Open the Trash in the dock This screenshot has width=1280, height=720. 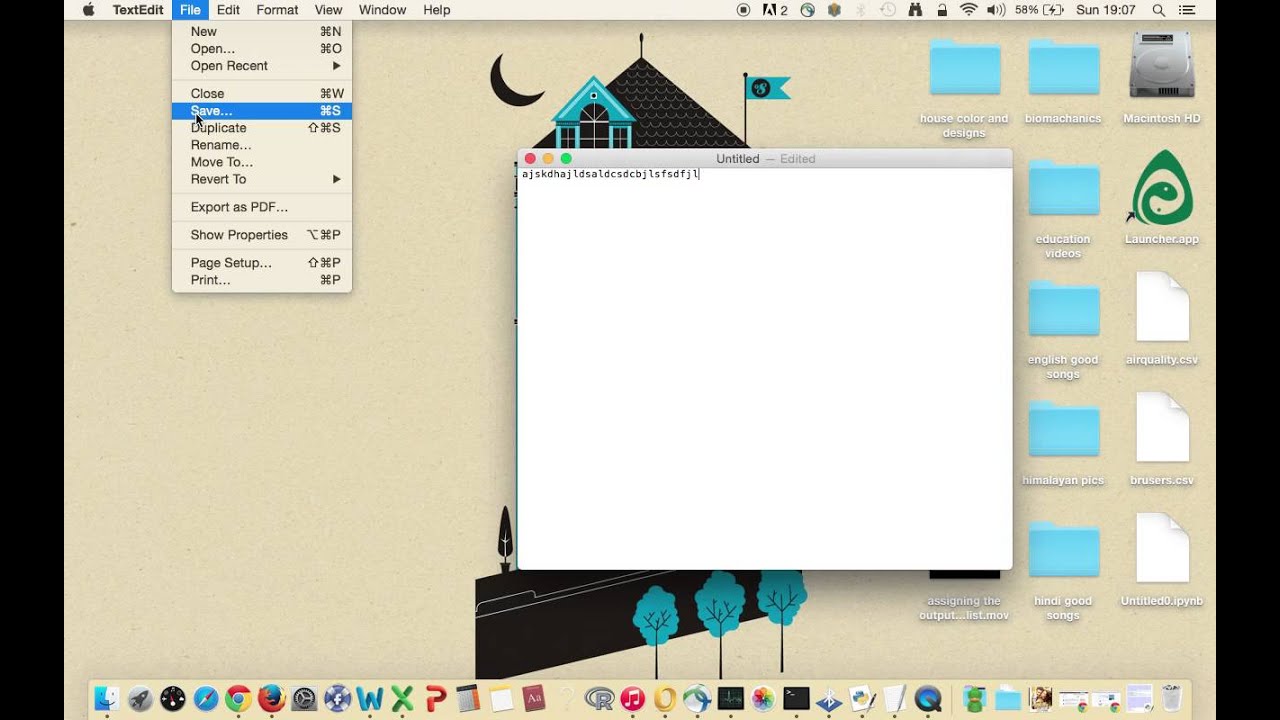click(1172, 698)
